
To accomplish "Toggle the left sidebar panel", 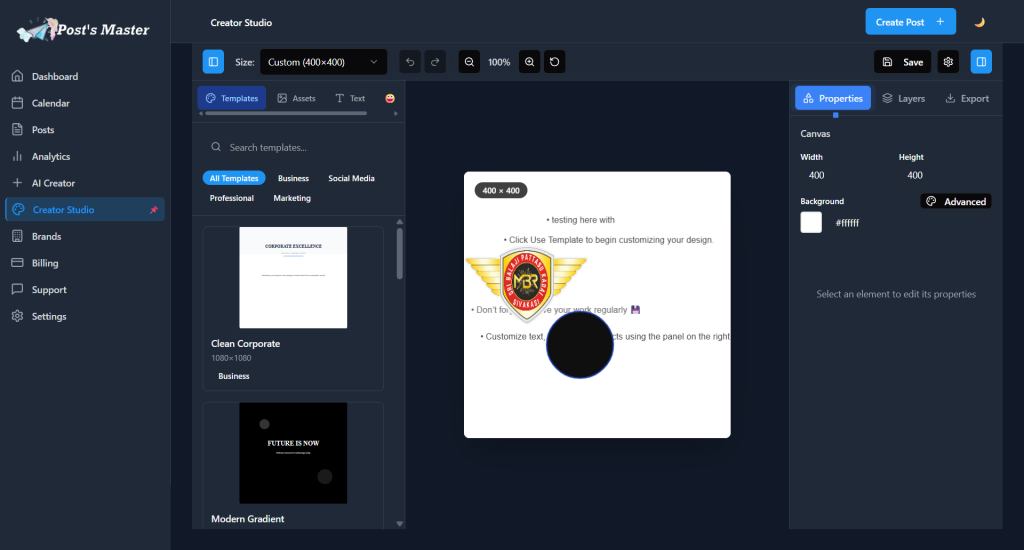I will click(213, 62).
